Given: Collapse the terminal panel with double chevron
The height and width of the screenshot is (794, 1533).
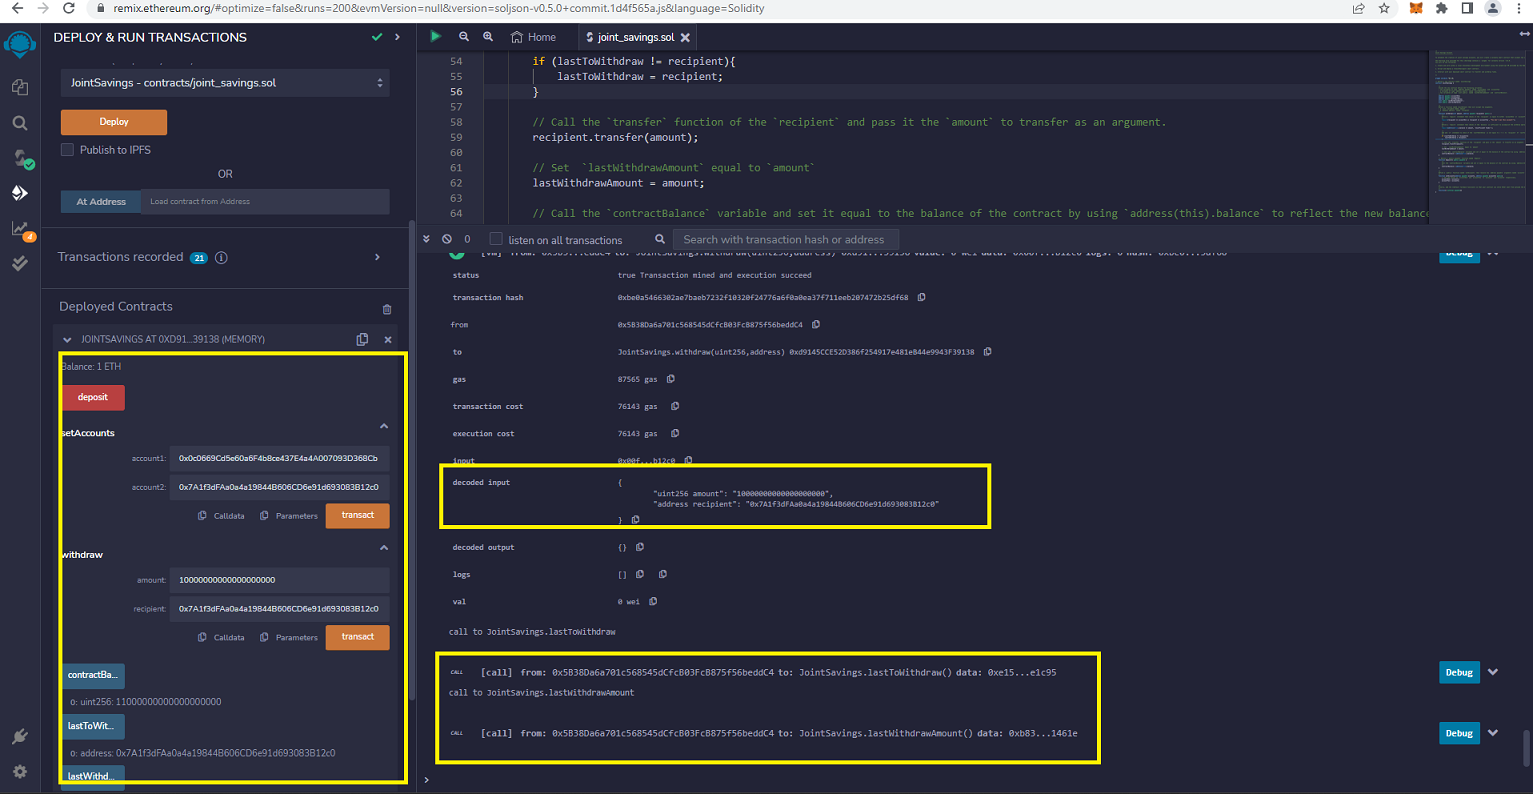Looking at the screenshot, I should point(427,239).
